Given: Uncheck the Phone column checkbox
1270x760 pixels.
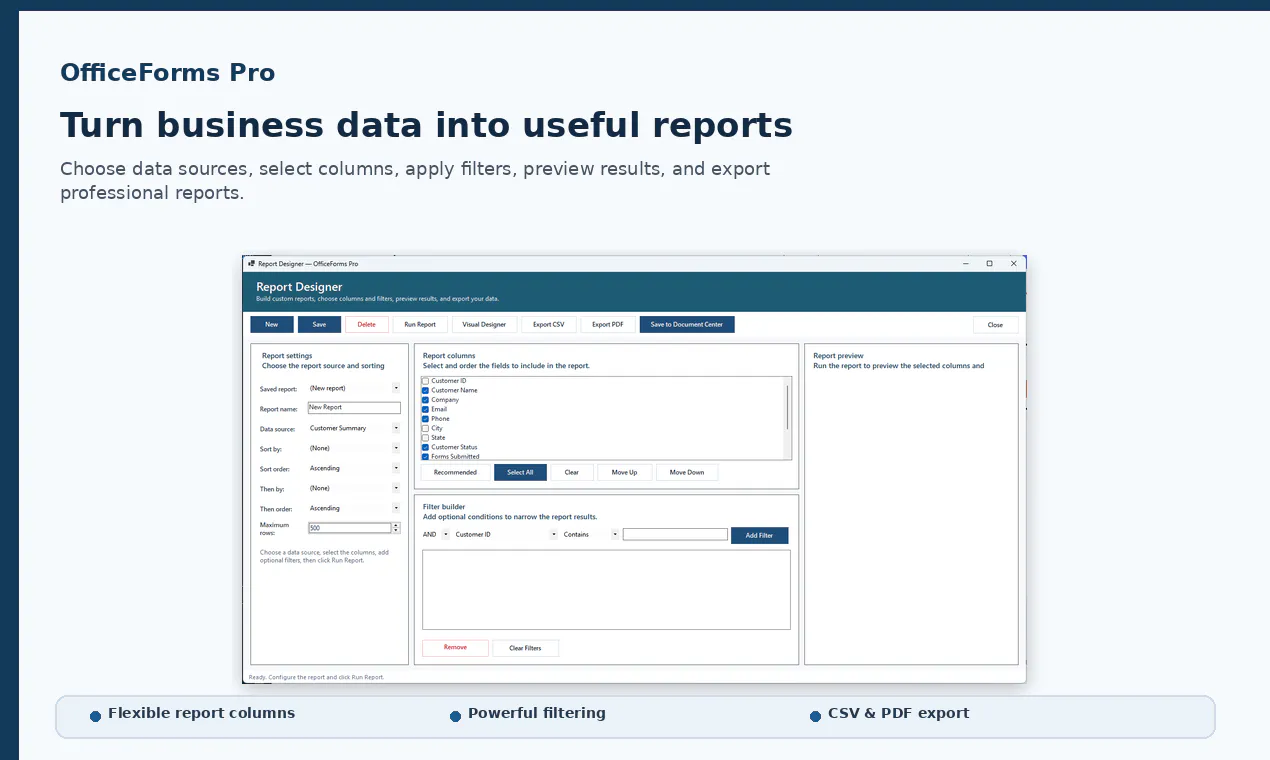Looking at the screenshot, I should point(425,419).
